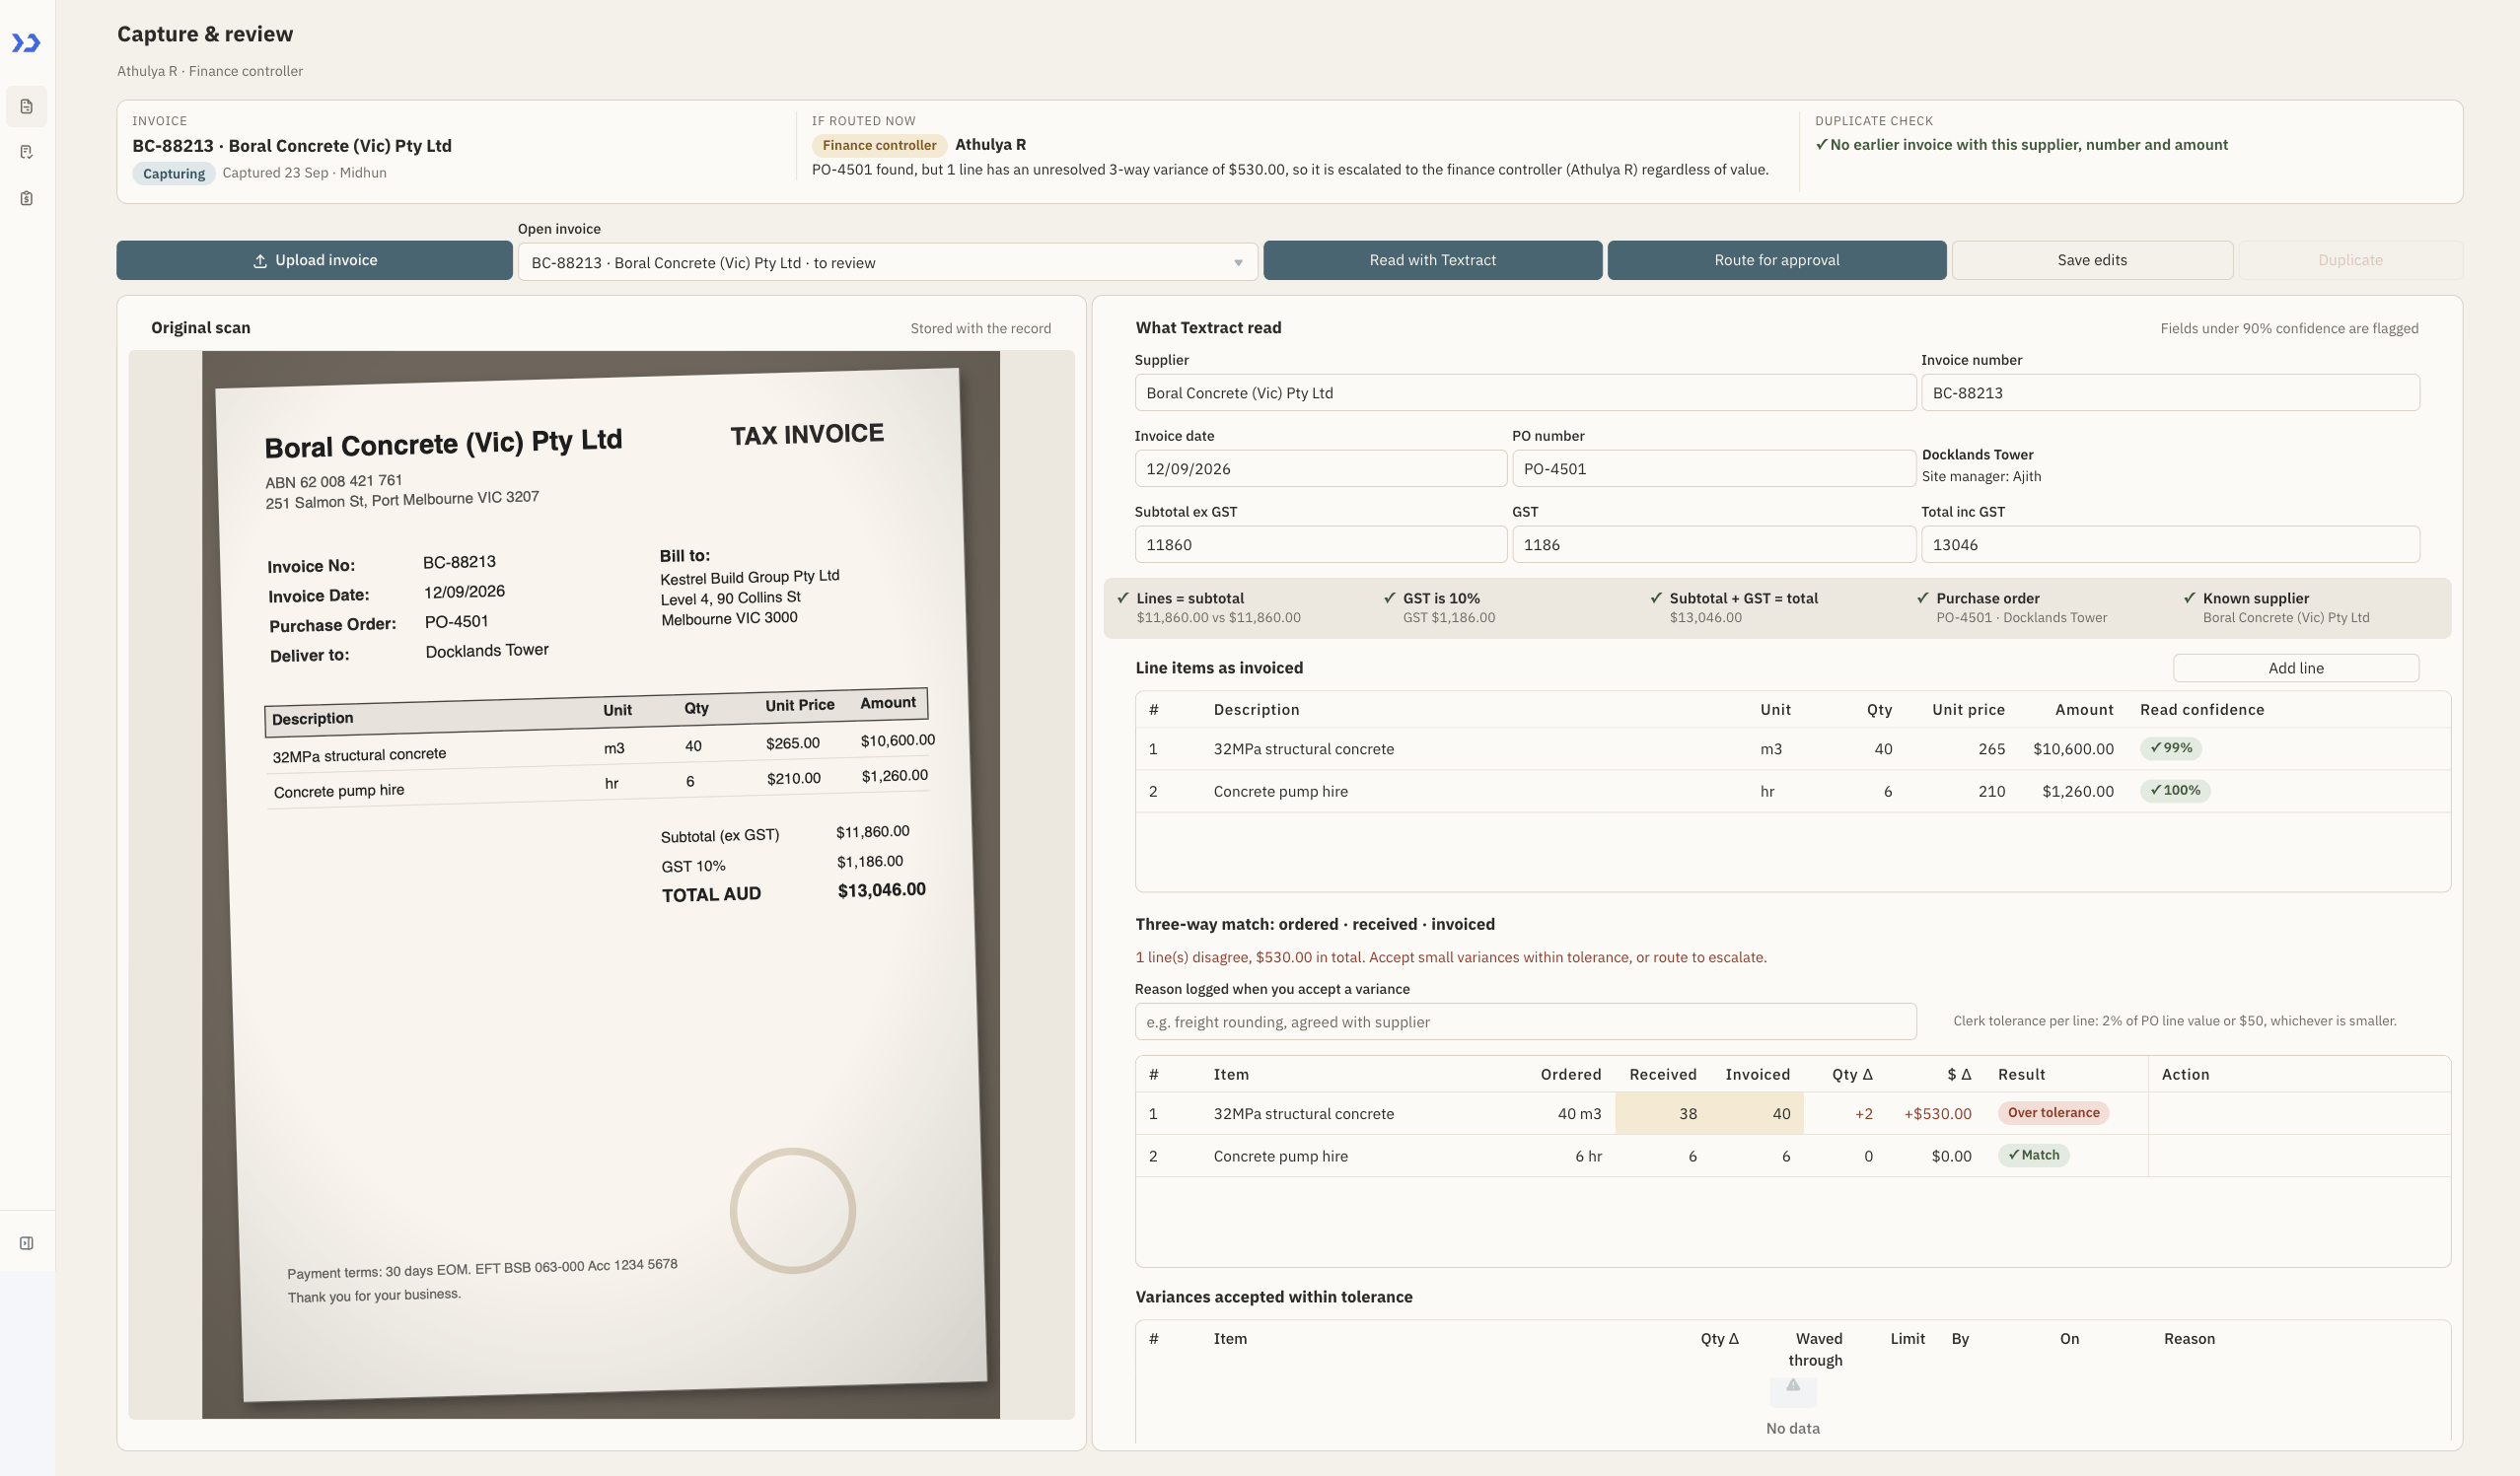This screenshot has width=2520, height=1476.
Task: Click the Add line button
Action: 2295,668
